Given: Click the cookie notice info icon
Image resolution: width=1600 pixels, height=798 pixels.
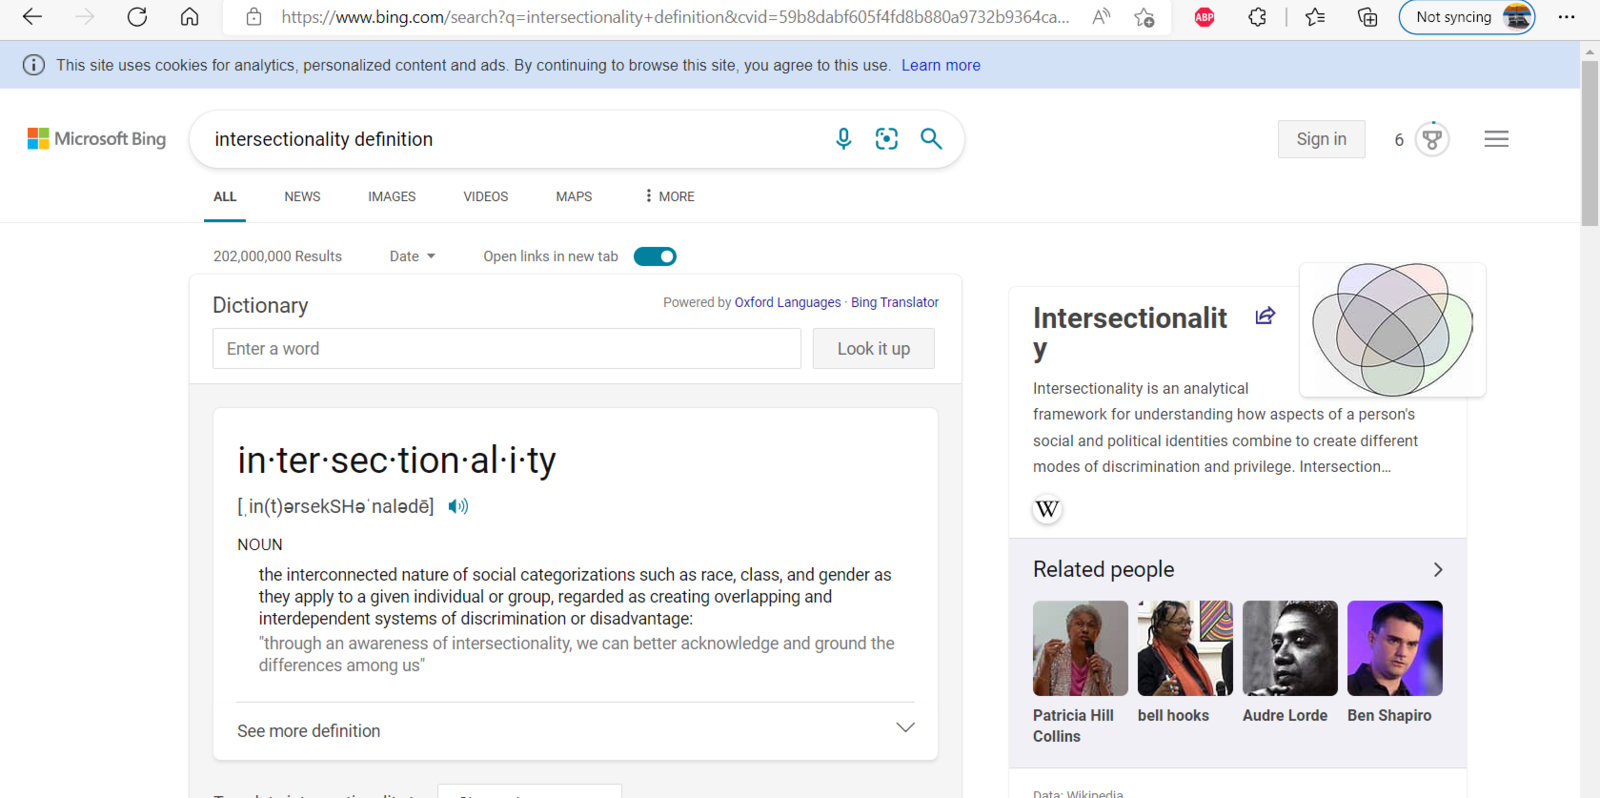Looking at the screenshot, I should 34,65.
